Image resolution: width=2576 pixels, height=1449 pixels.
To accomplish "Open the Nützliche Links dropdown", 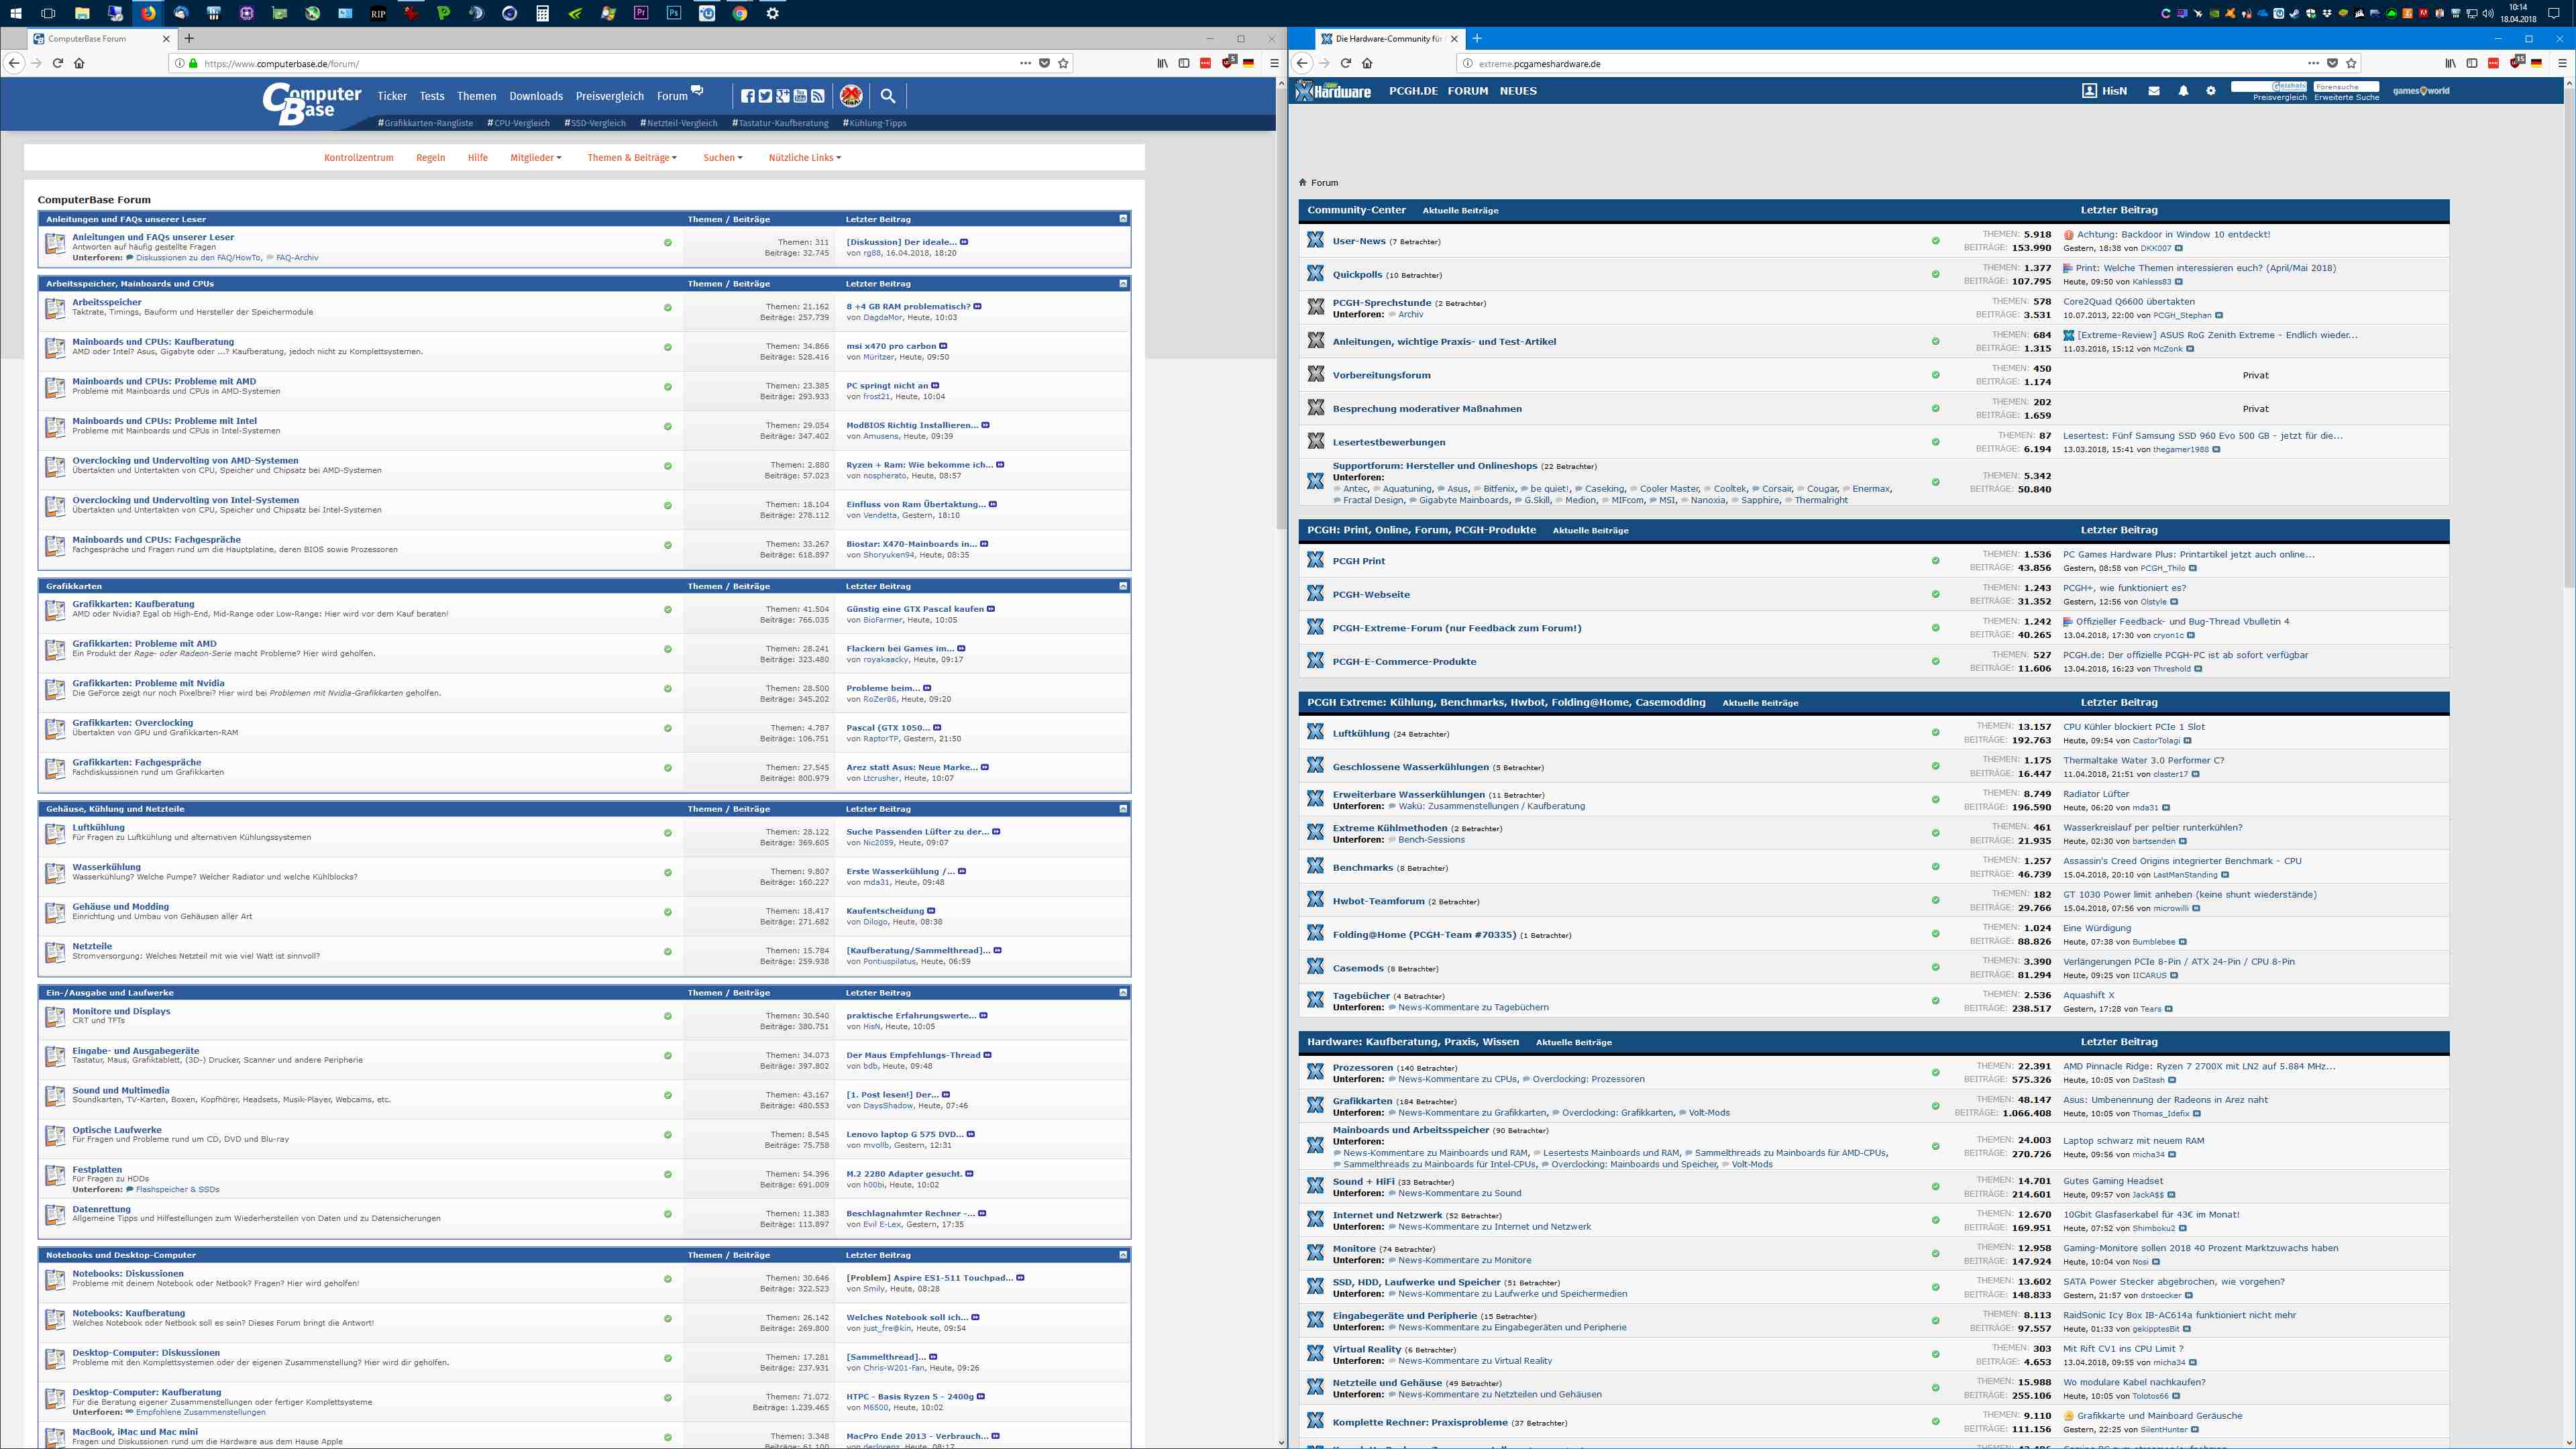I will point(804,157).
